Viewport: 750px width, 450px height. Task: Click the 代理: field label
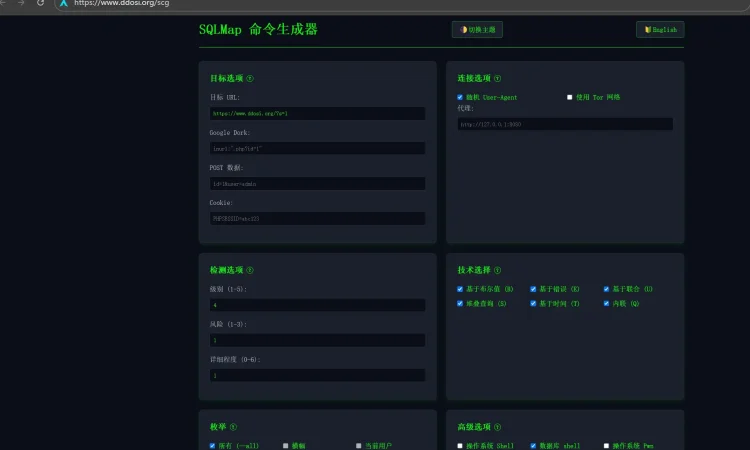(465, 108)
